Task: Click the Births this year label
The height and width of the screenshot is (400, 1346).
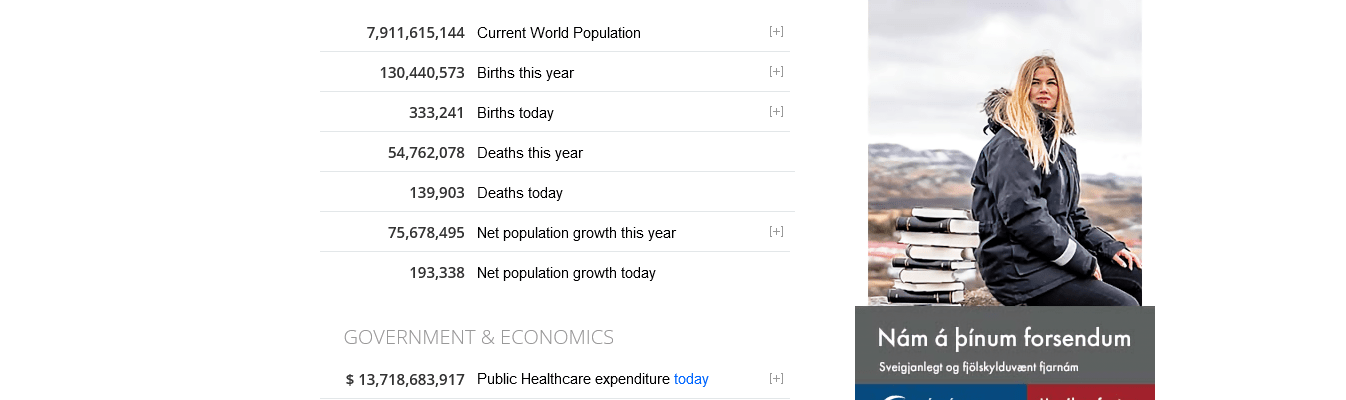Action: [x=525, y=73]
